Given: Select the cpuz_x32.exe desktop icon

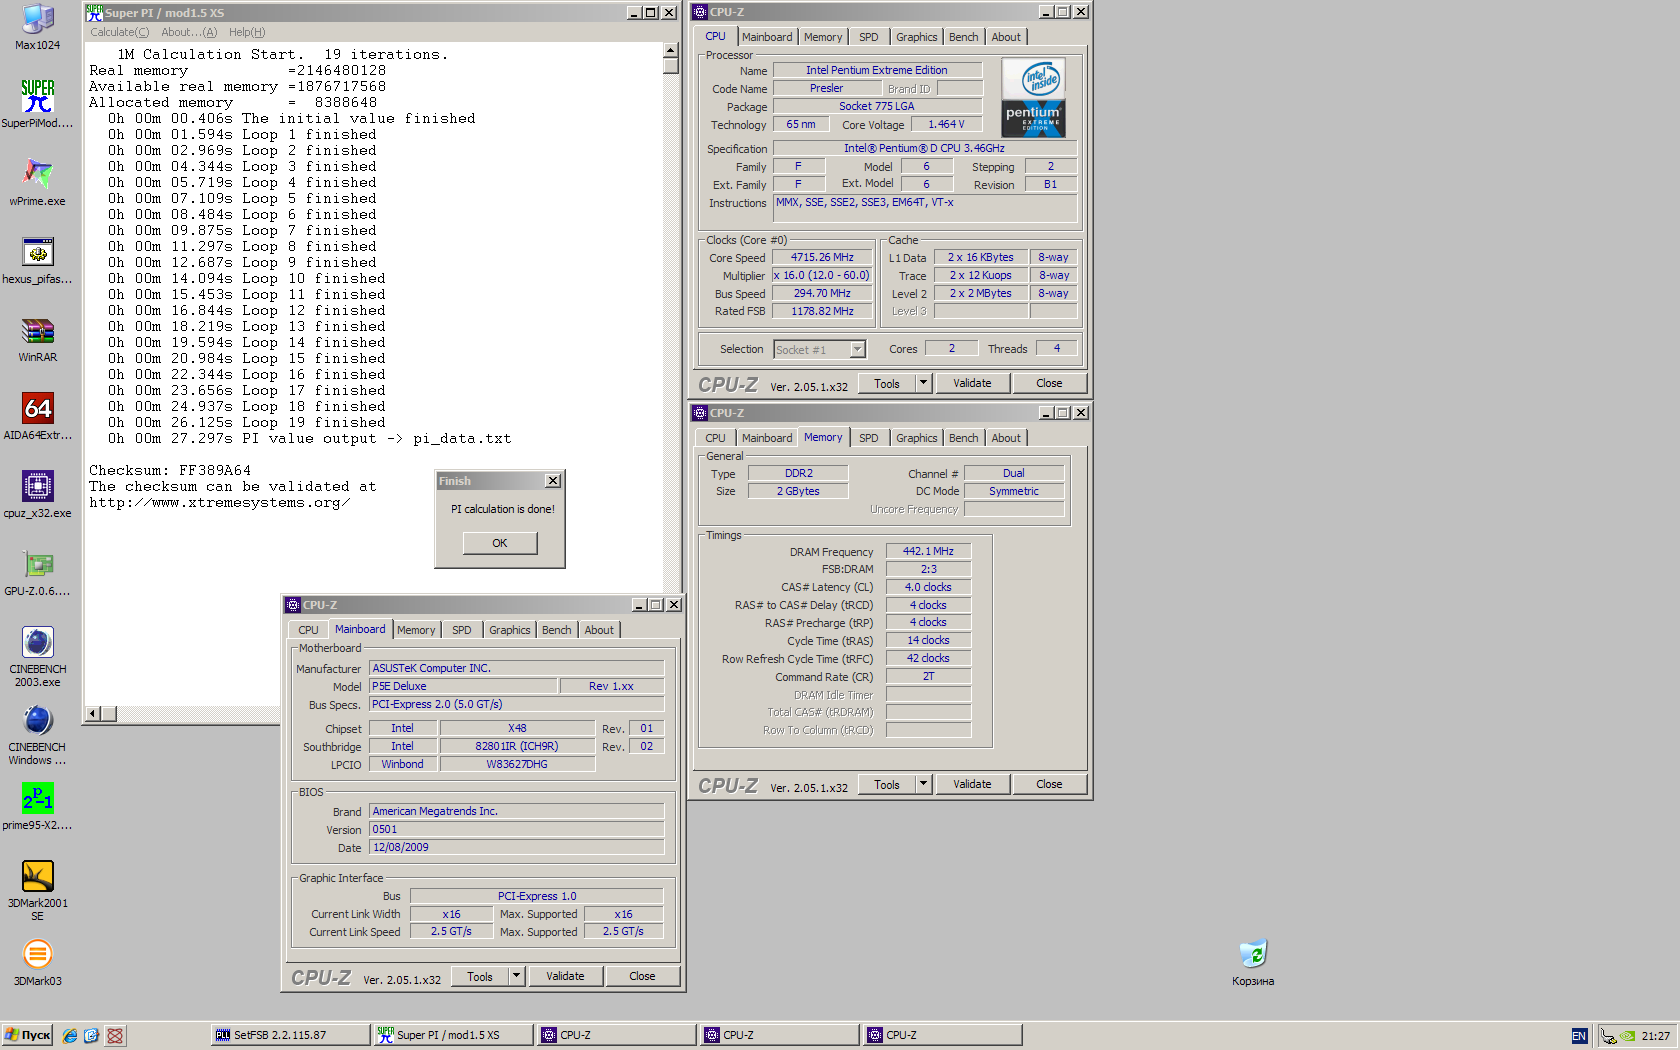Looking at the screenshot, I should click(37, 494).
